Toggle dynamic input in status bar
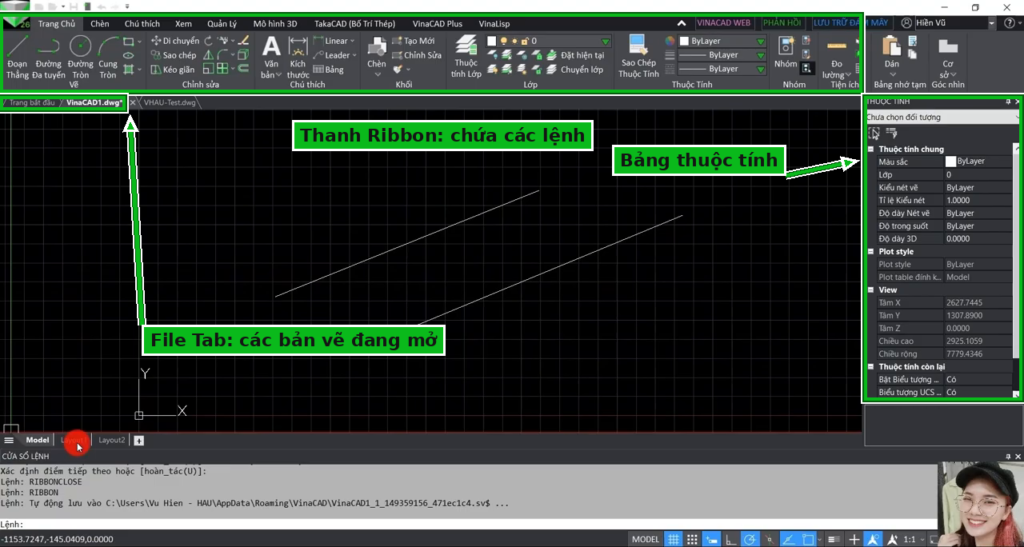 coord(711,539)
